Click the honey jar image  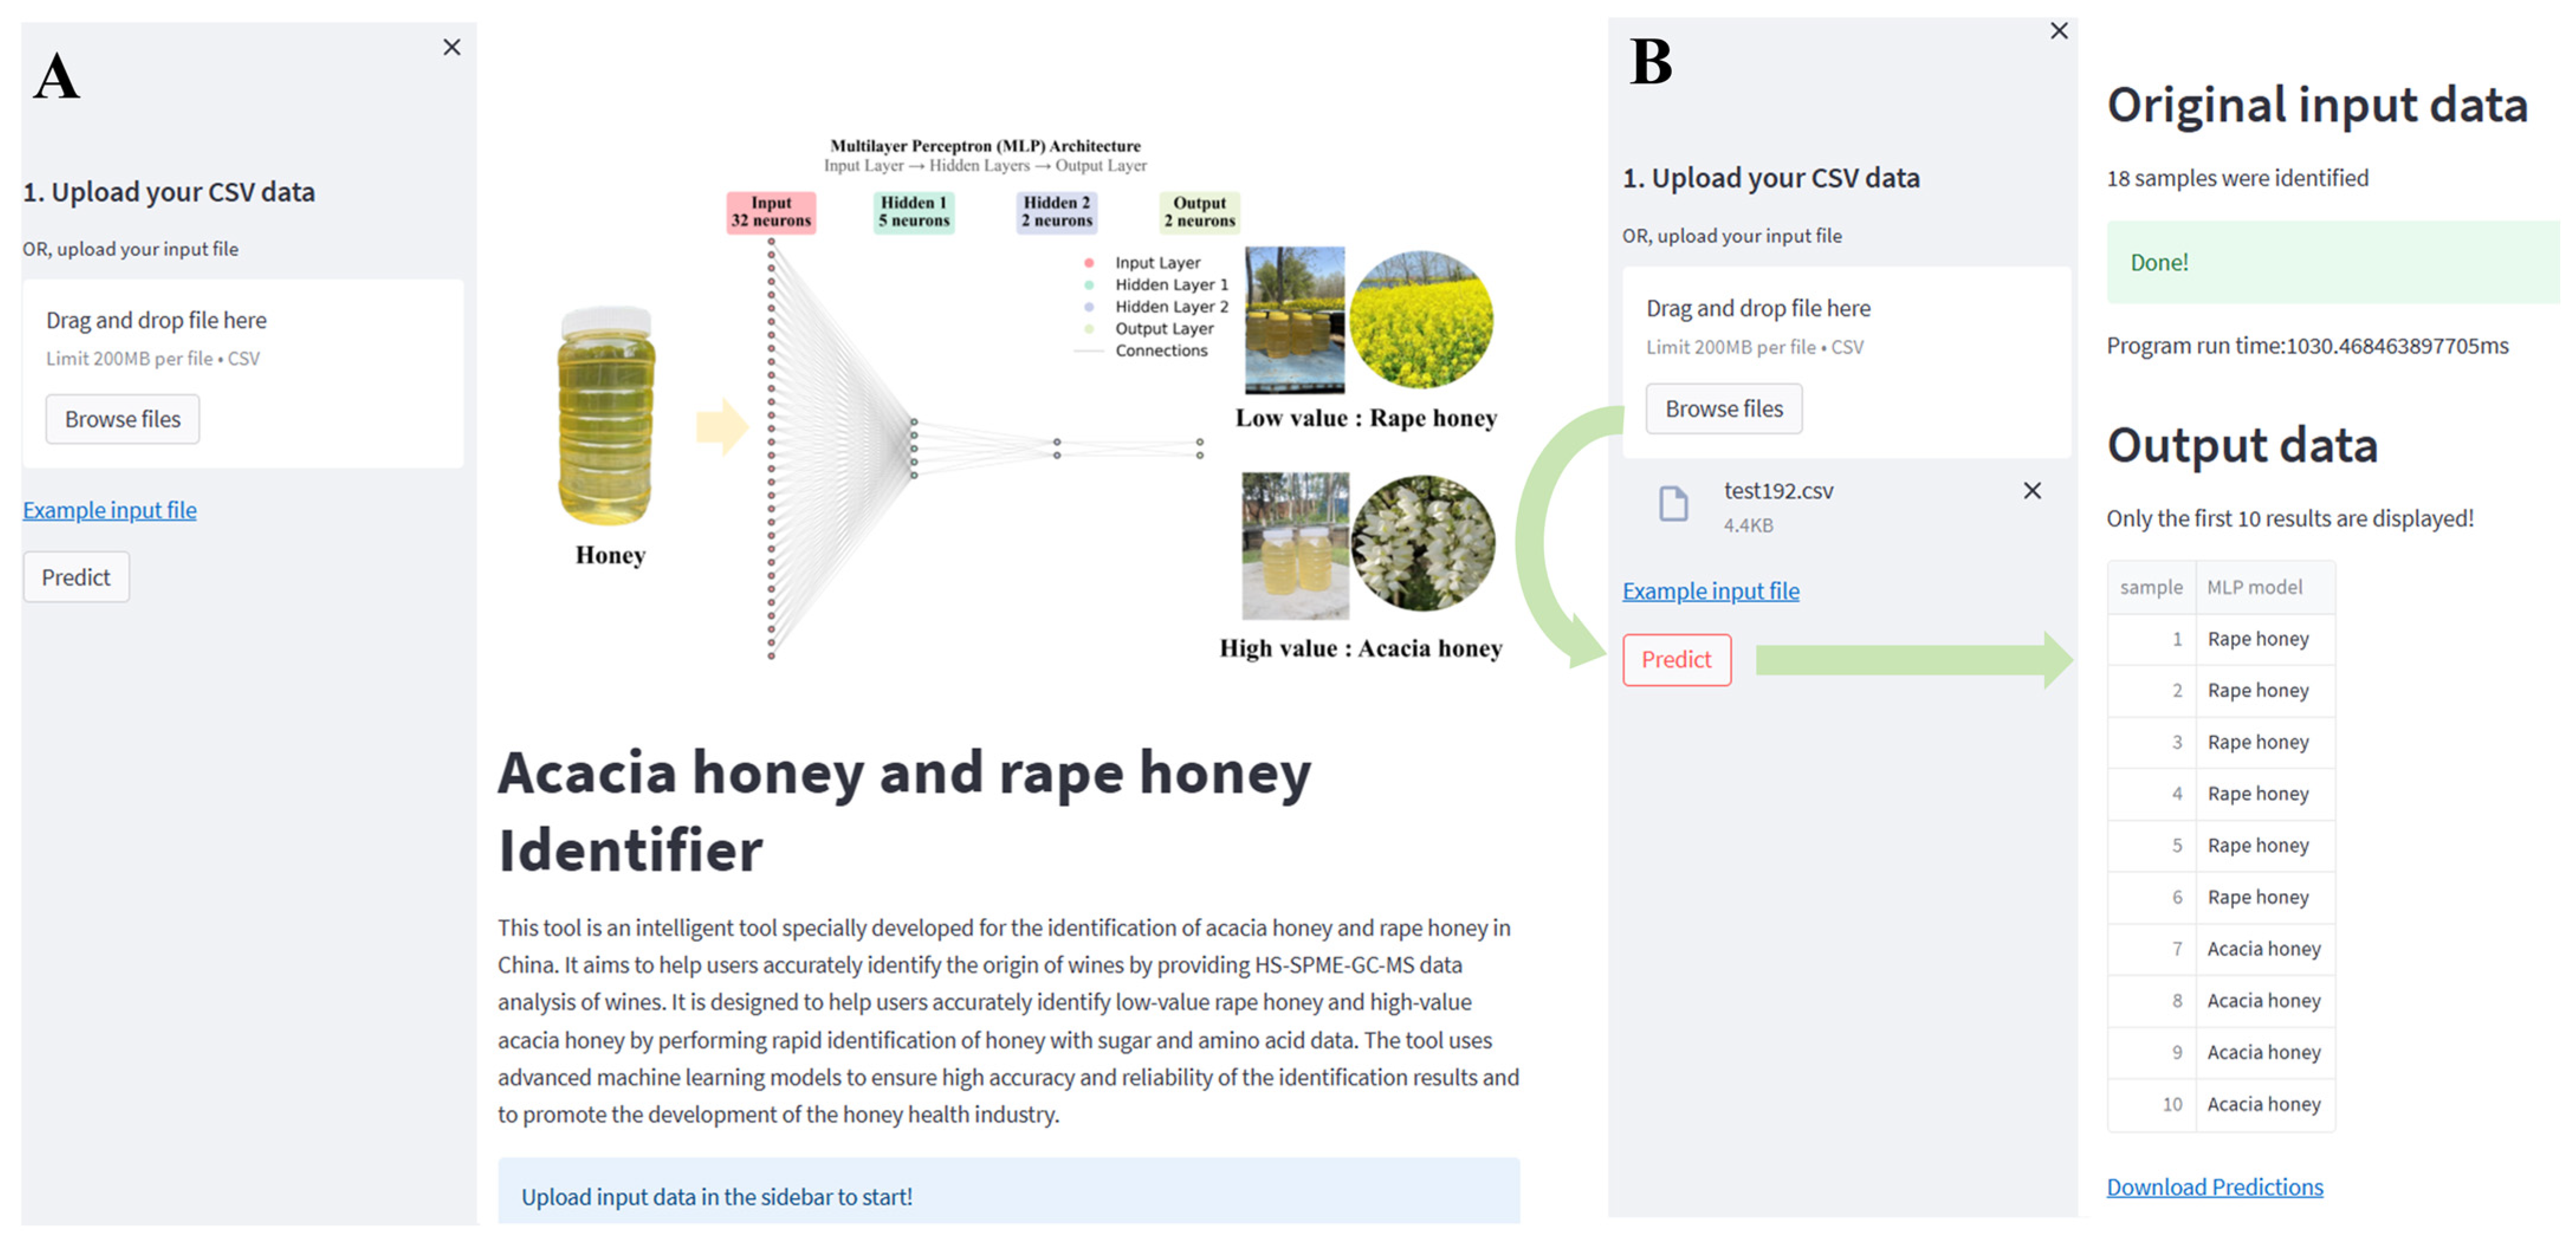[x=607, y=417]
